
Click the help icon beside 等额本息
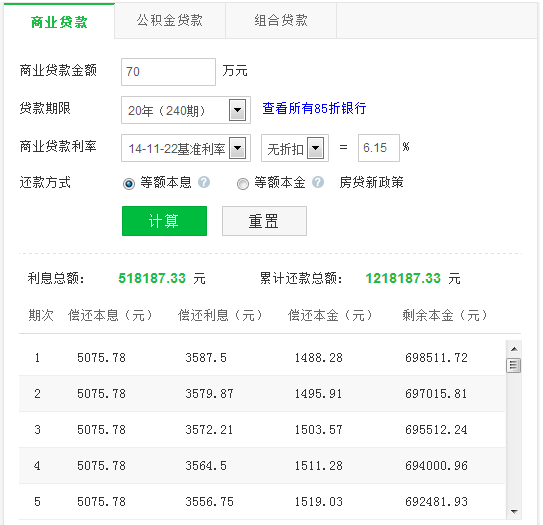[204, 182]
